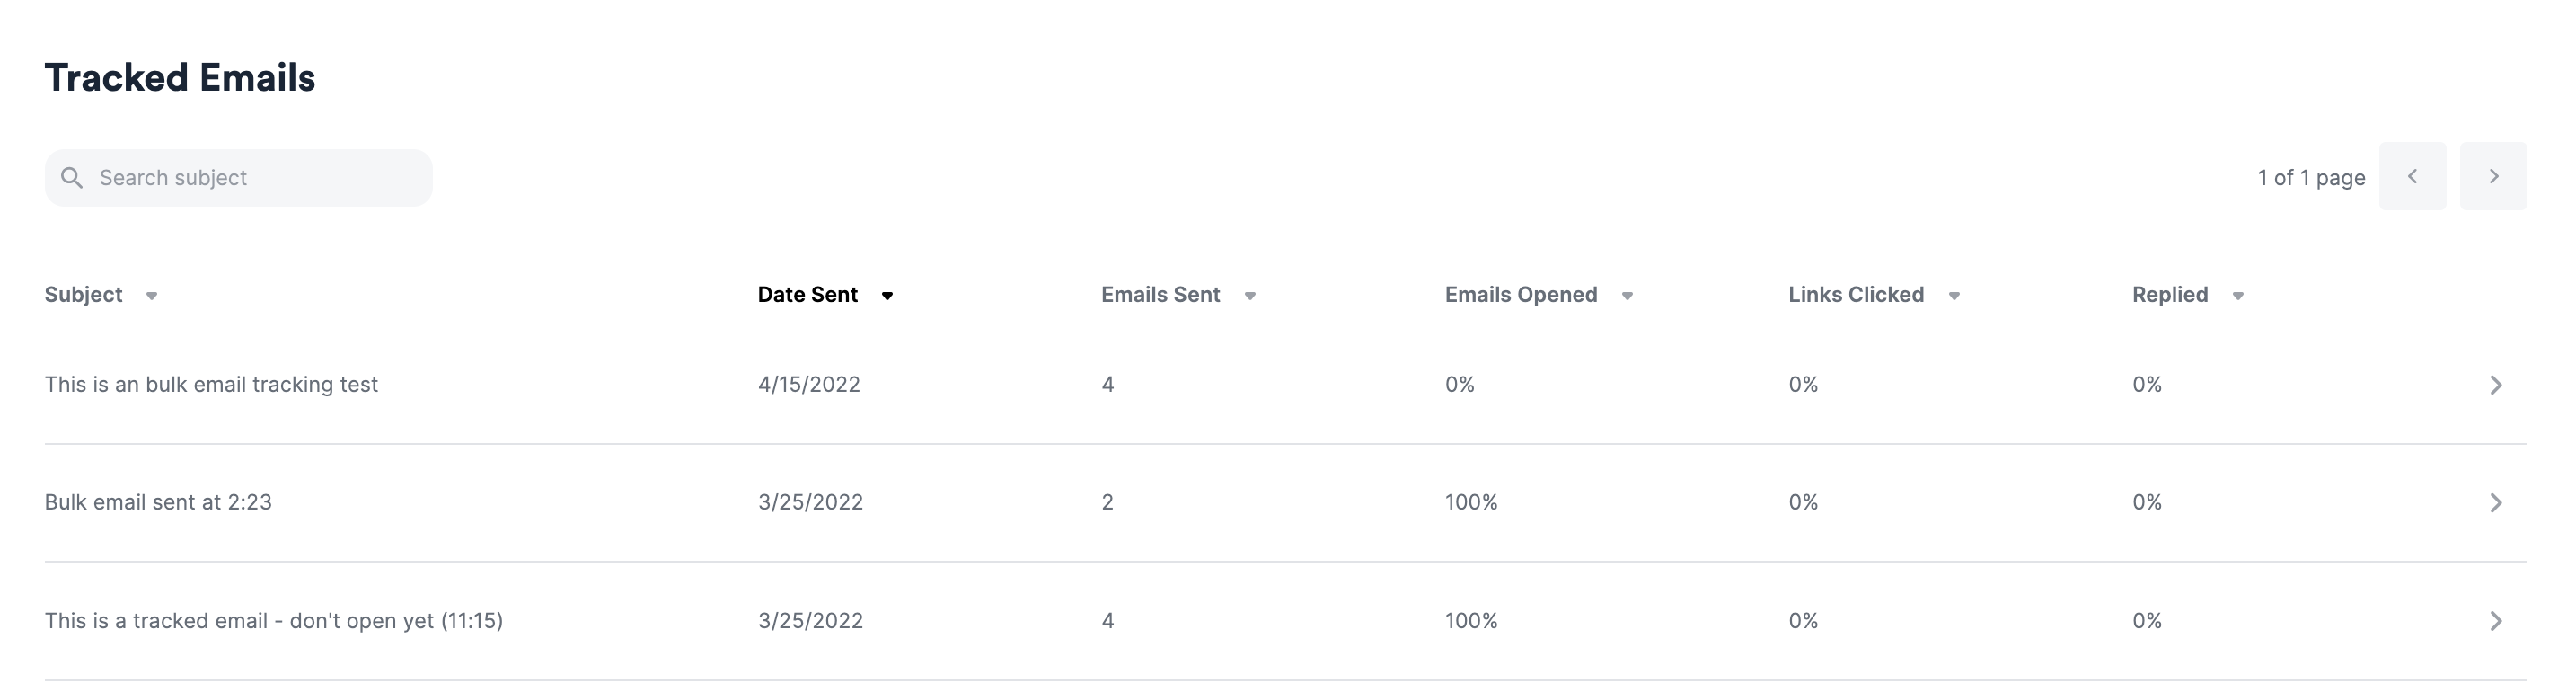The height and width of the screenshot is (692, 2576).
Task: Click the 0% opened value for the 4/15/2022 email
Action: pos(1458,384)
